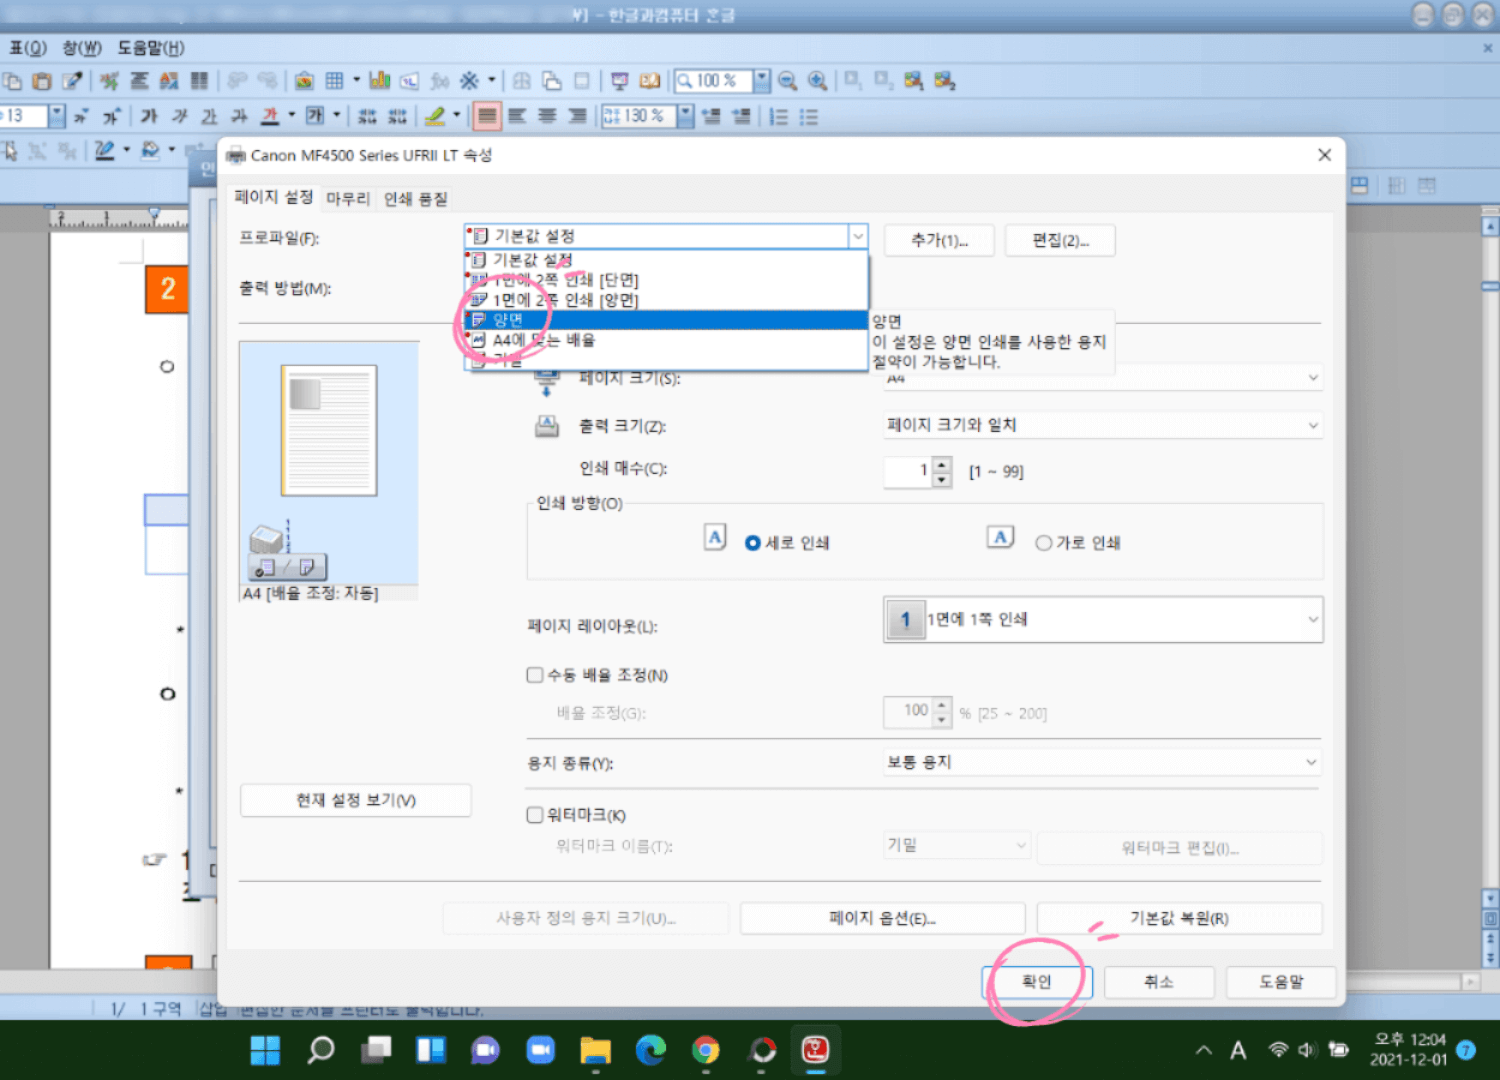Select 가로 인쇄 landscape radio button
This screenshot has width=1500, height=1080.
[1043, 543]
